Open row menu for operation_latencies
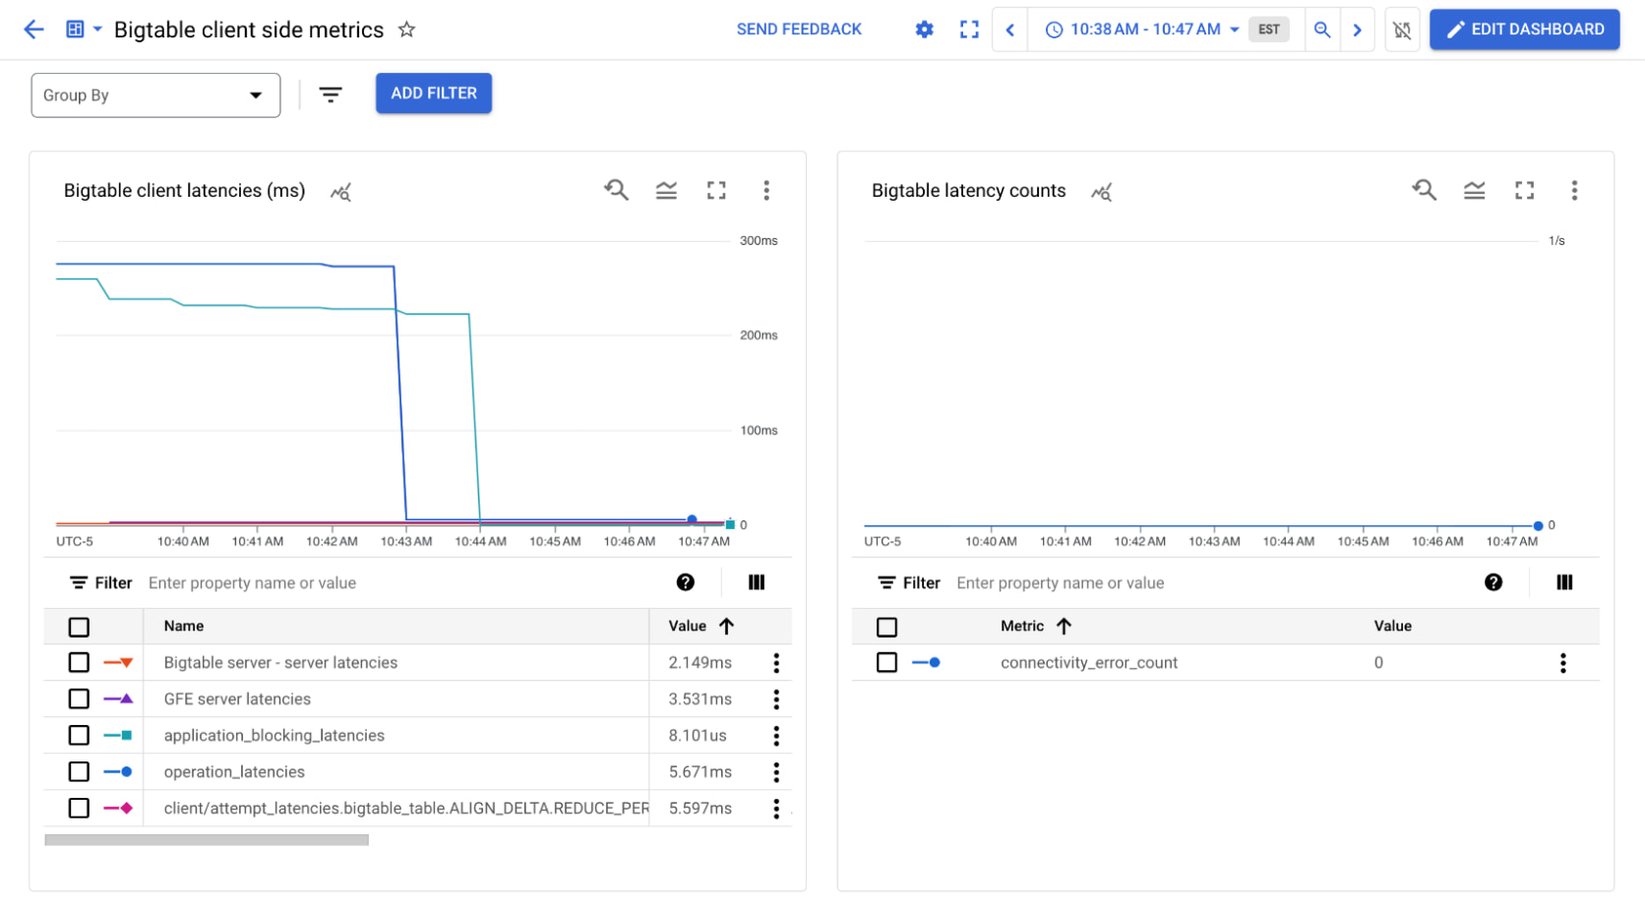This screenshot has height=910, width=1645. (x=776, y=772)
